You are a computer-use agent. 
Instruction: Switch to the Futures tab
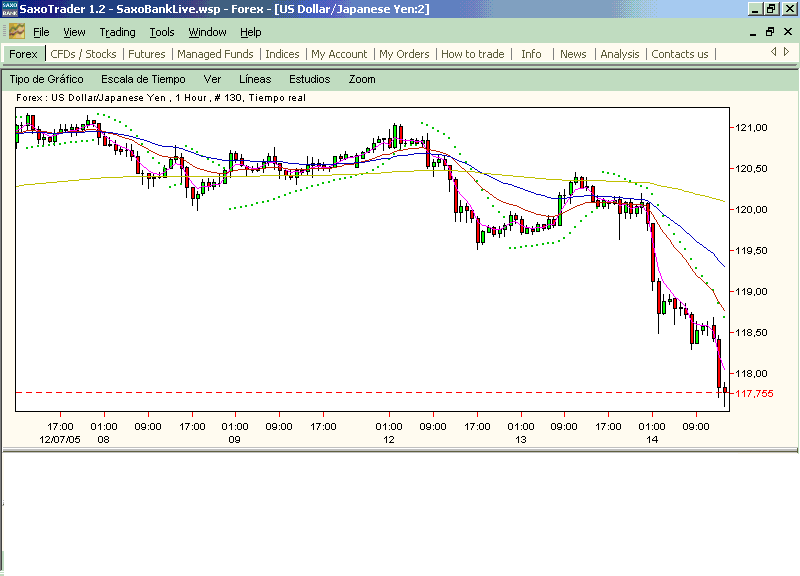pyautogui.click(x=147, y=54)
